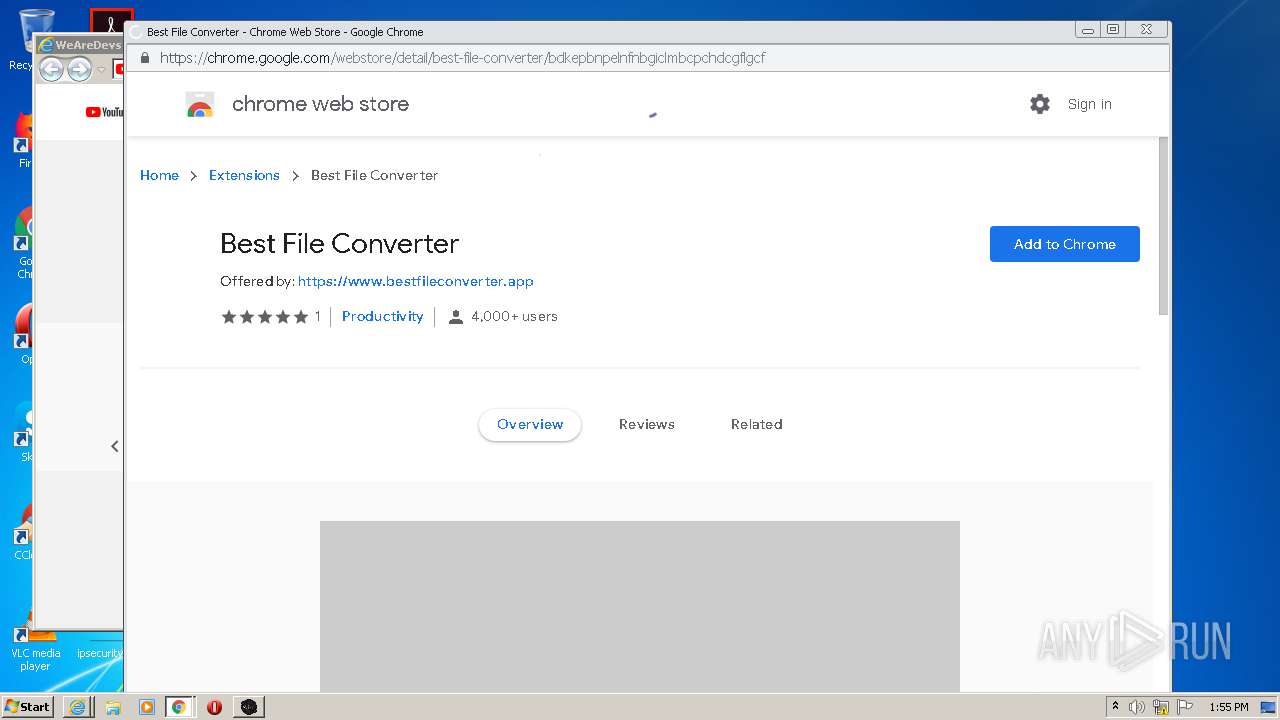Image resolution: width=1280 pixels, height=720 pixels.
Task: Go forward in the WeAreDevs IE window
Action: click(x=79, y=69)
